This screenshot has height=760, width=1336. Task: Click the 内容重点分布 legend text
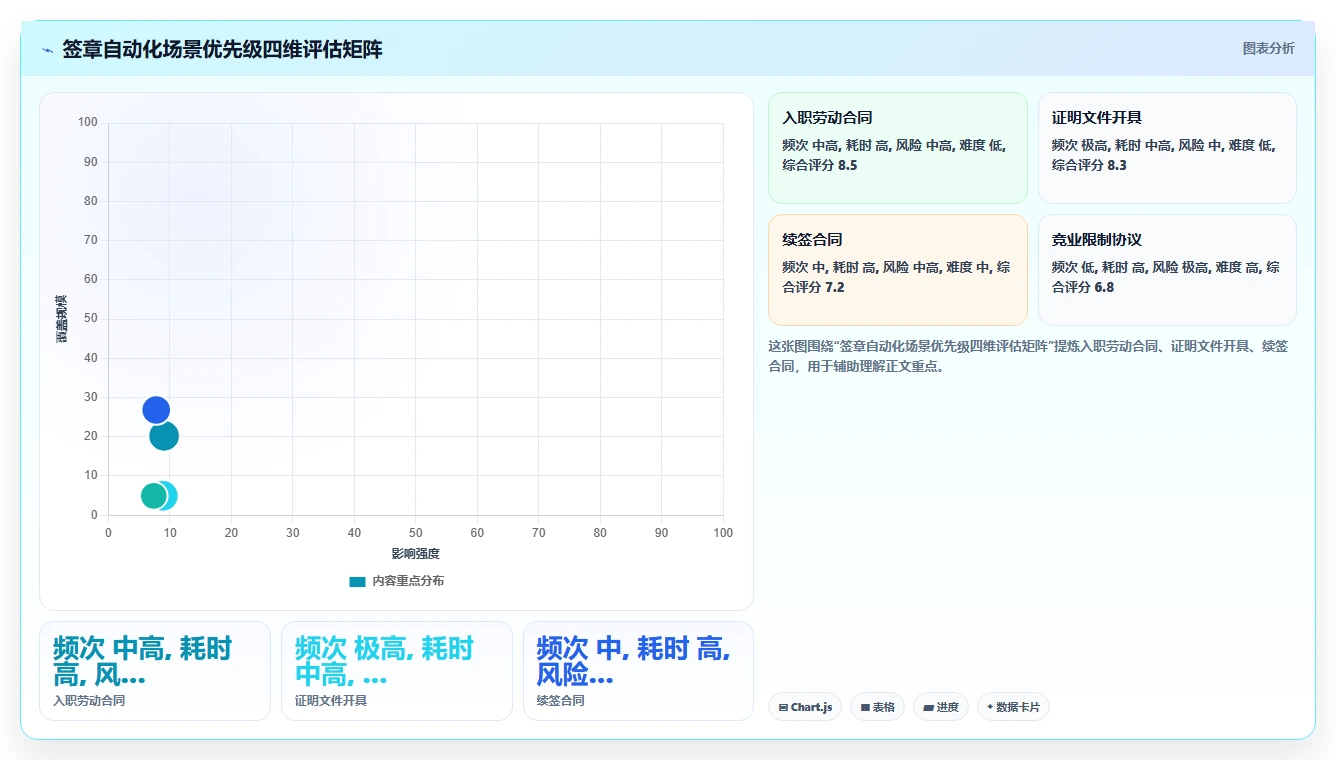[x=408, y=581]
